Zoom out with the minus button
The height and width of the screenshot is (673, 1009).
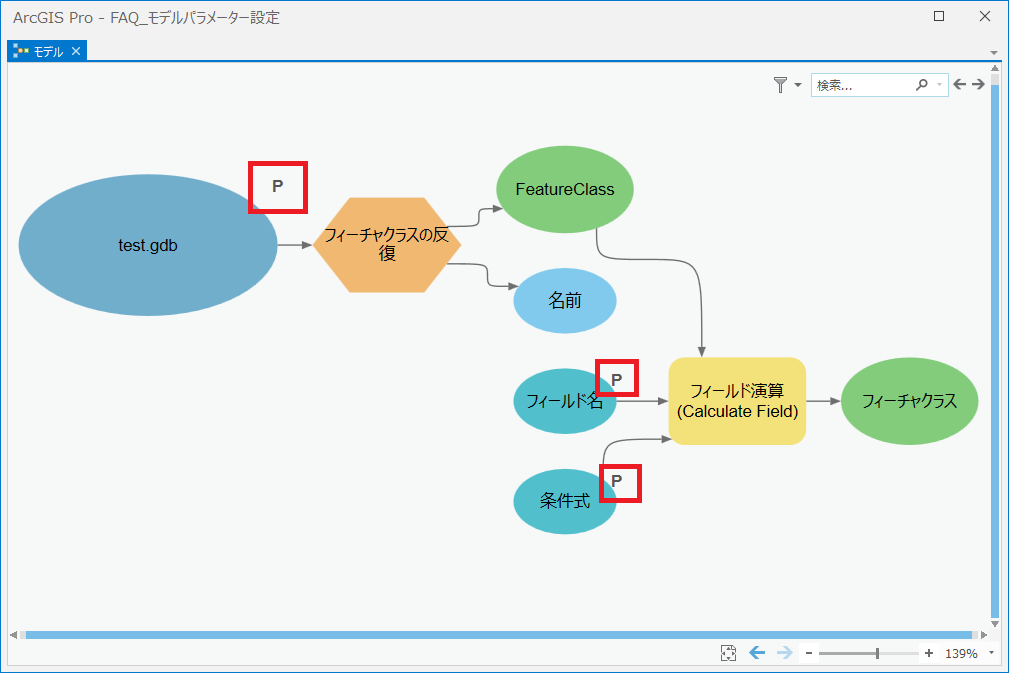tap(809, 653)
